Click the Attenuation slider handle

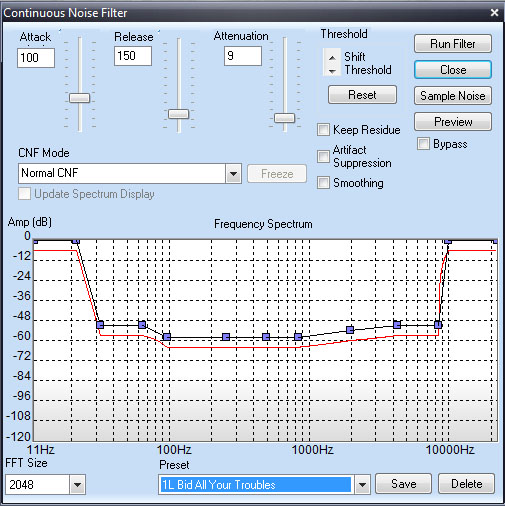[x=284, y=118]
